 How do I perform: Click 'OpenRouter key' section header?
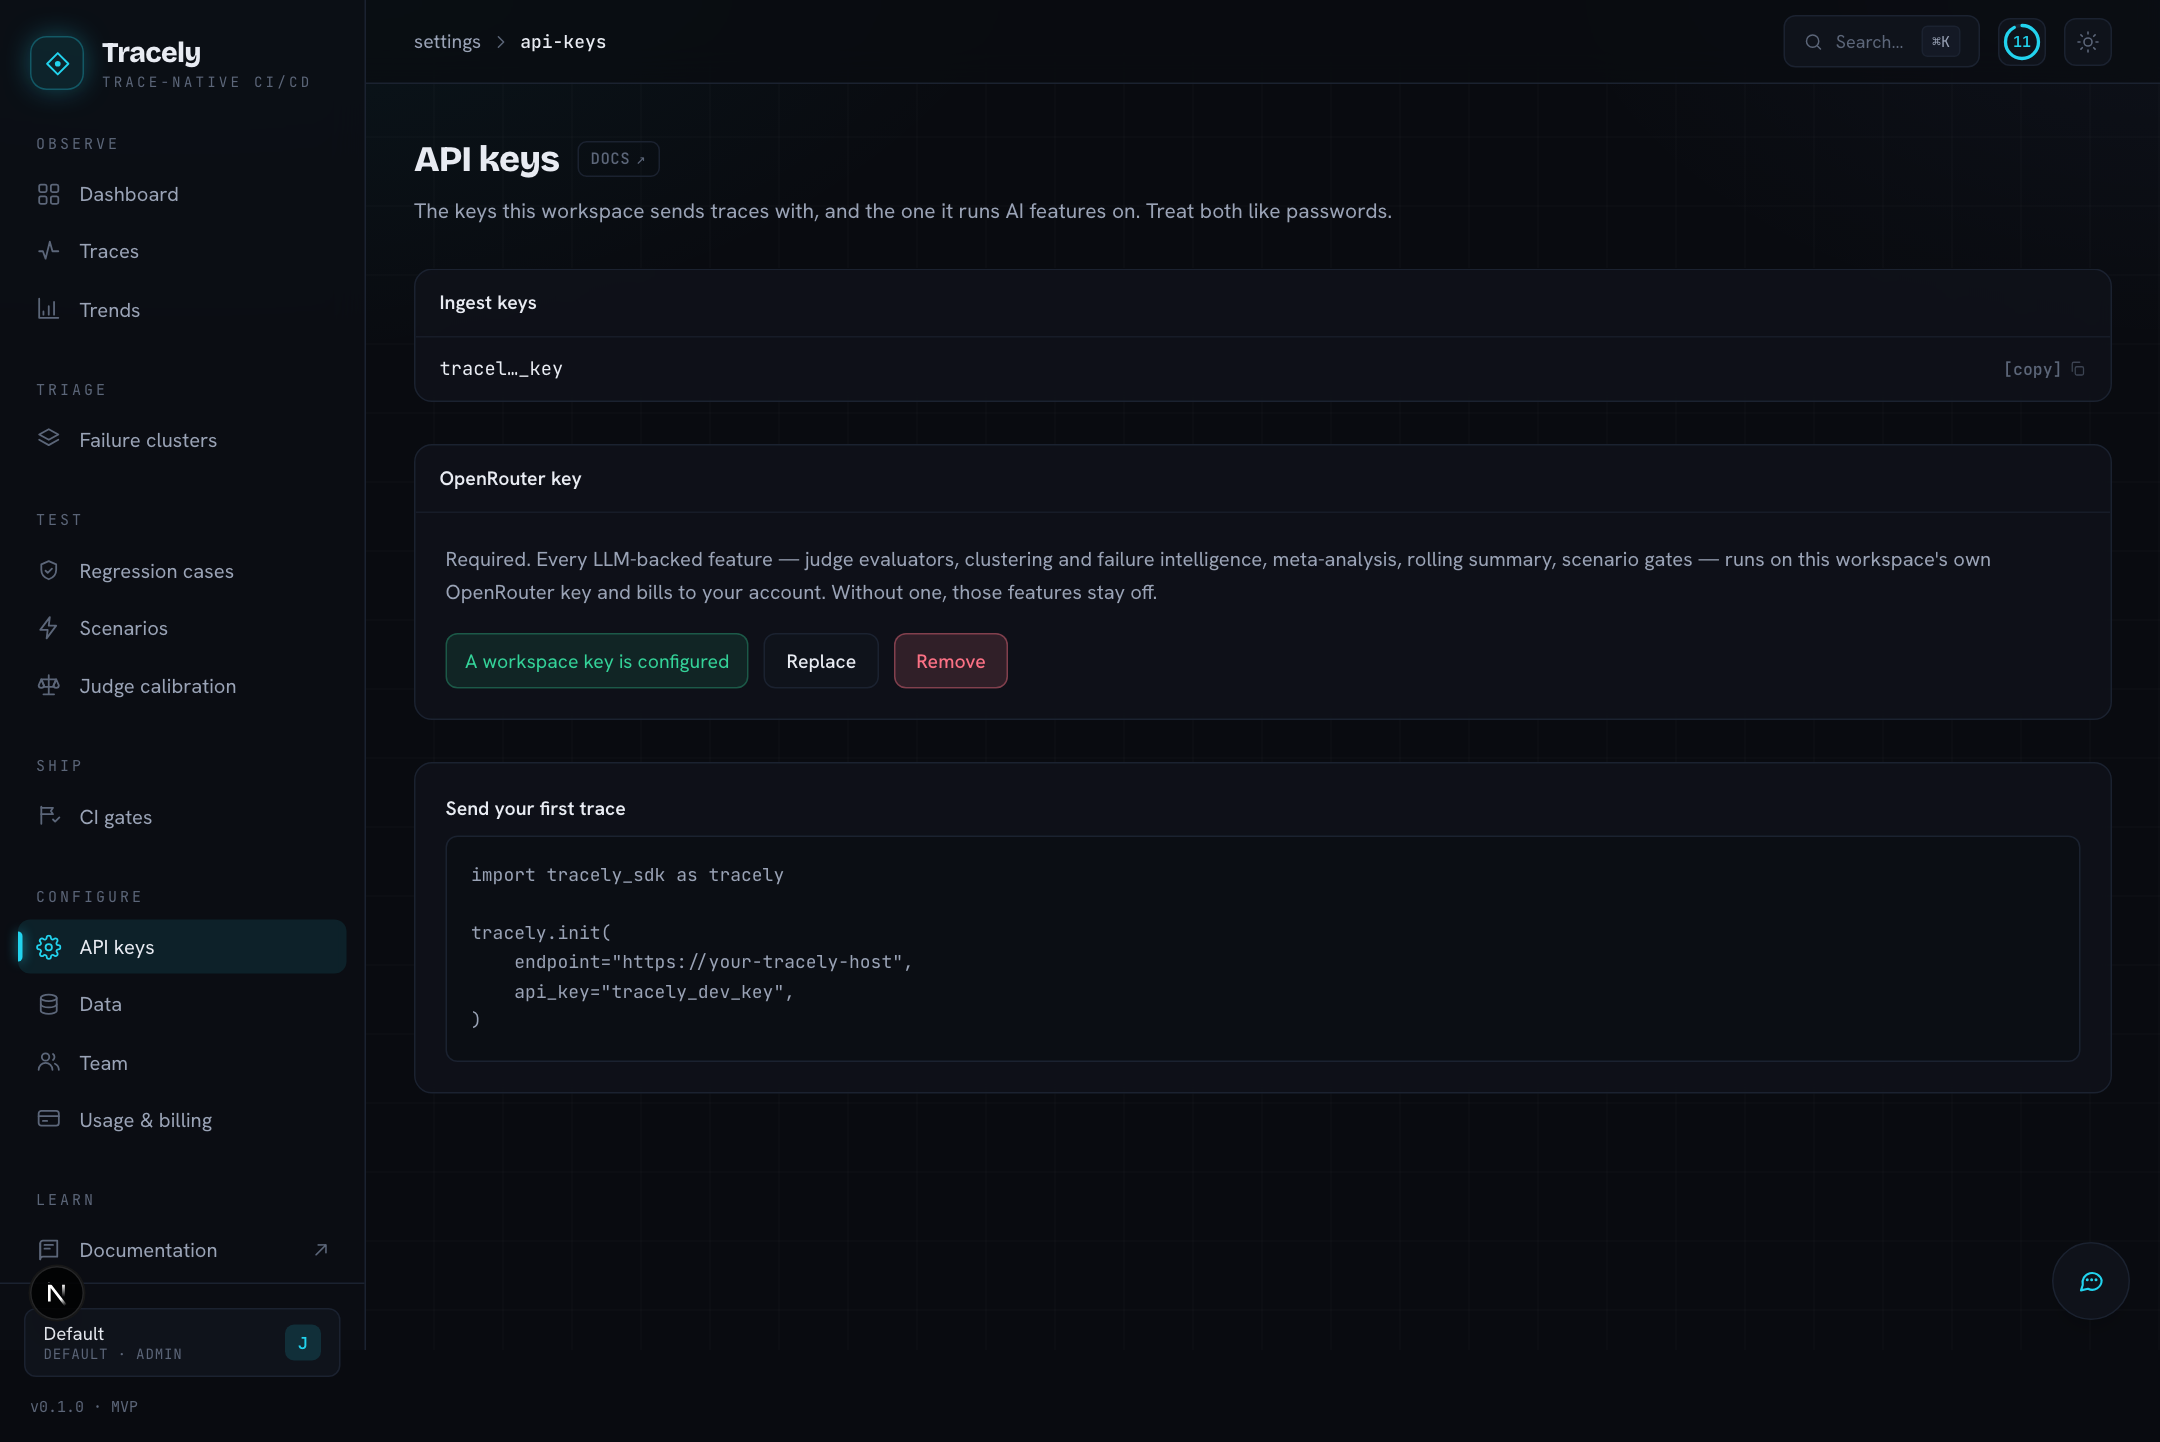(510, 479)
